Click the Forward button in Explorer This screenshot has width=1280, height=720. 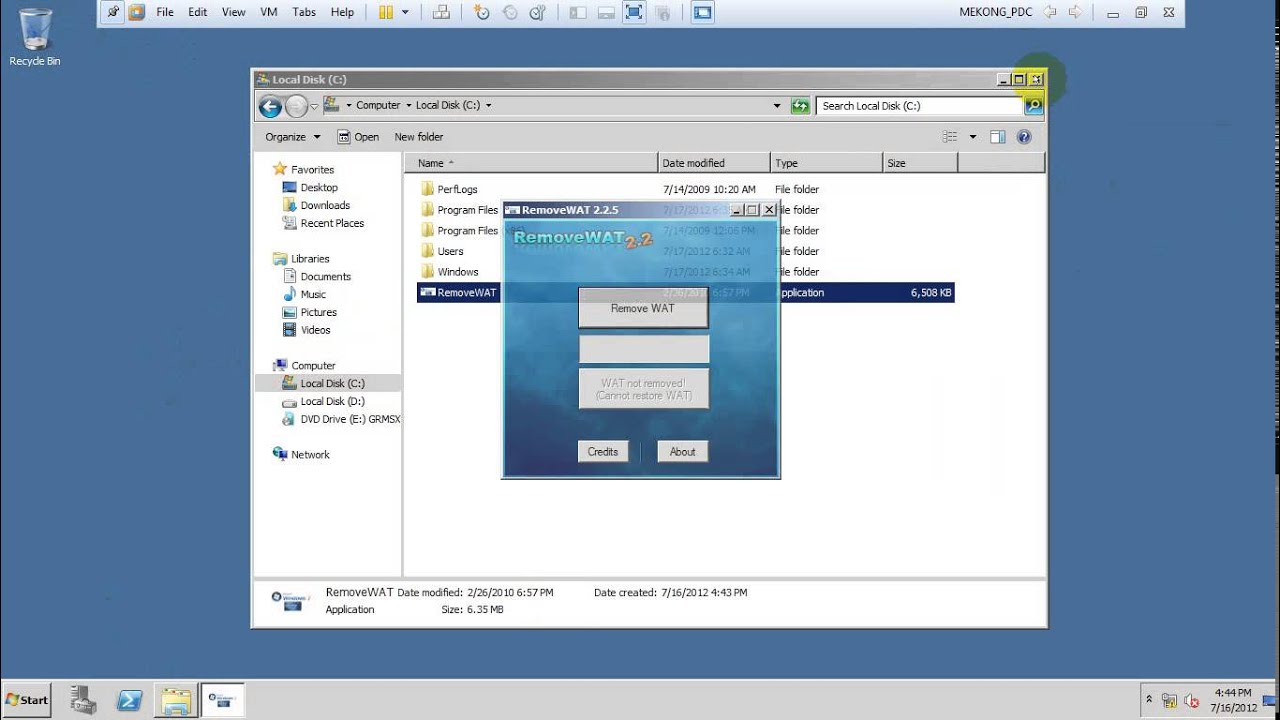296,106
